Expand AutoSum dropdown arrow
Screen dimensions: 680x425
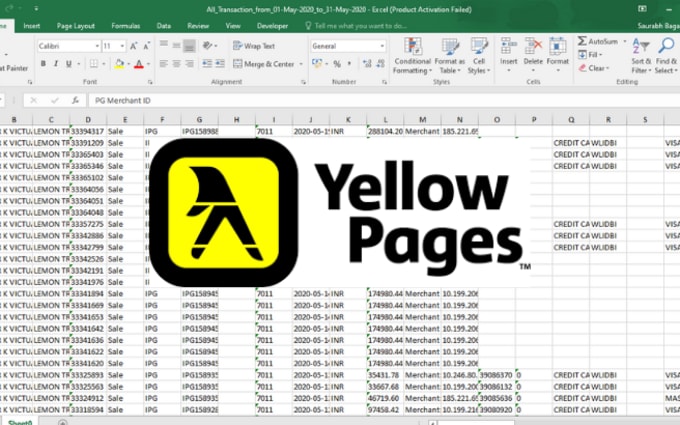(625, 42)
